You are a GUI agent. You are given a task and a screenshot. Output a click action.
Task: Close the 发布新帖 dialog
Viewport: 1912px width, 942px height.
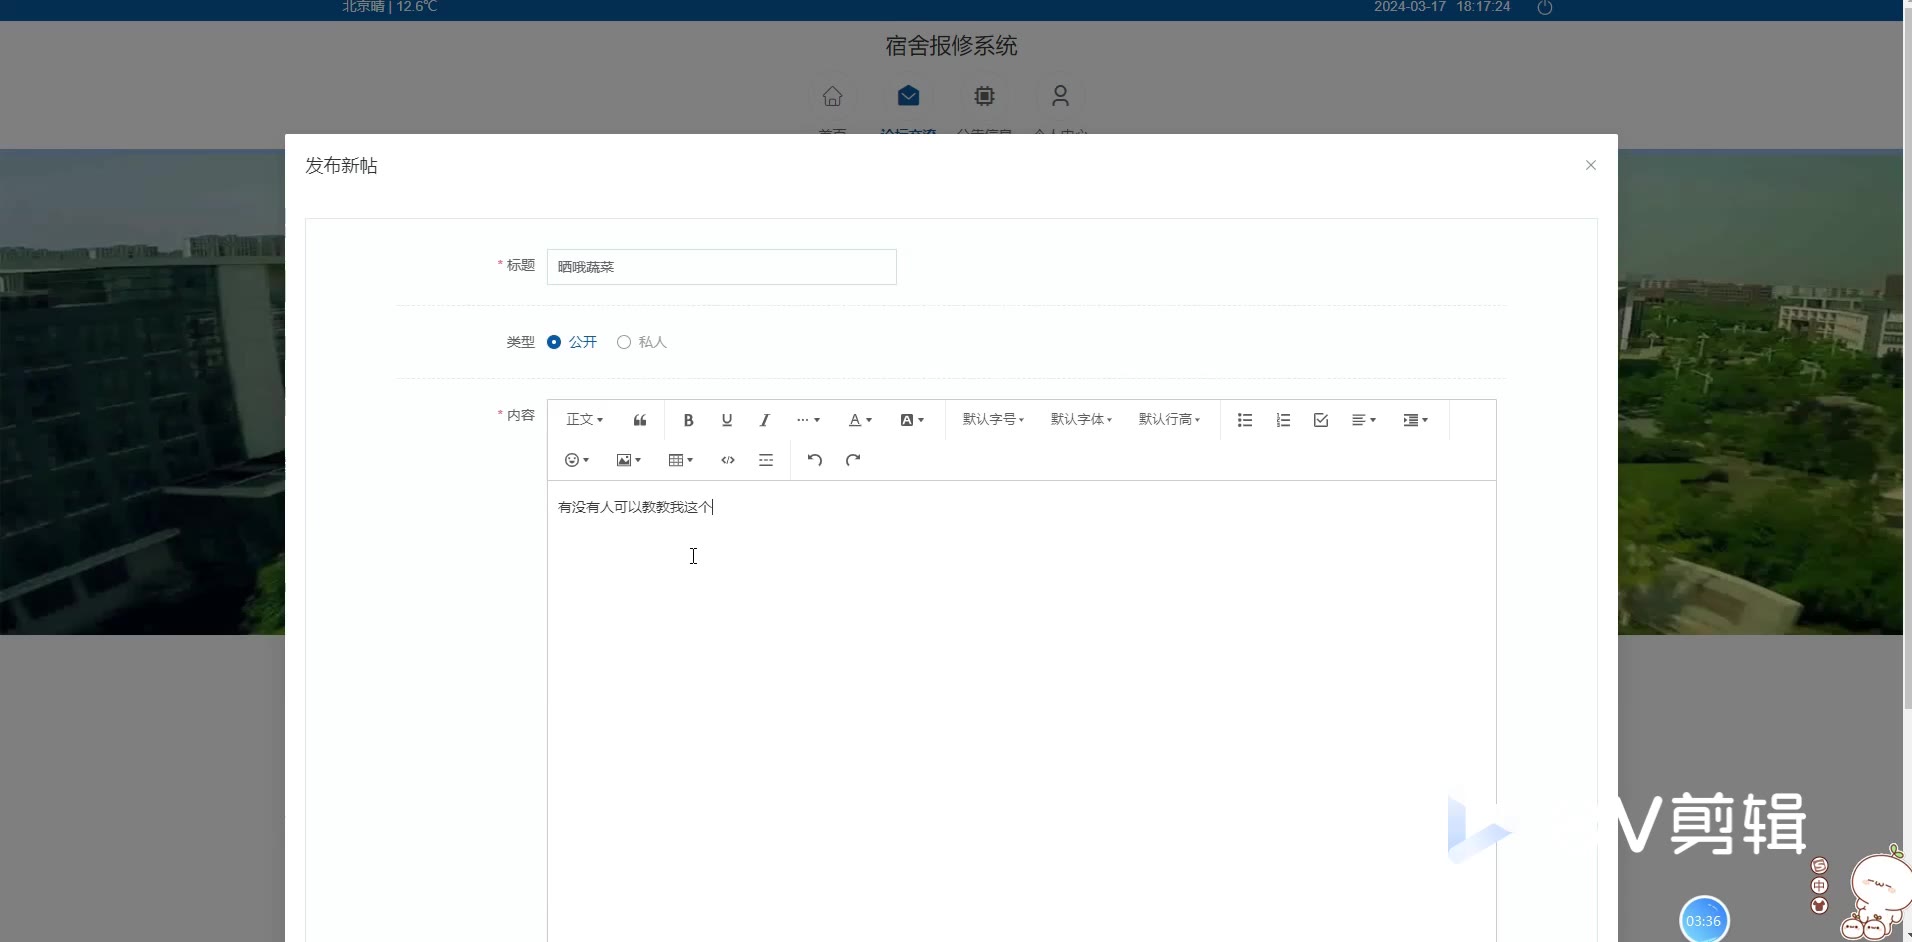pos(1591,165)
